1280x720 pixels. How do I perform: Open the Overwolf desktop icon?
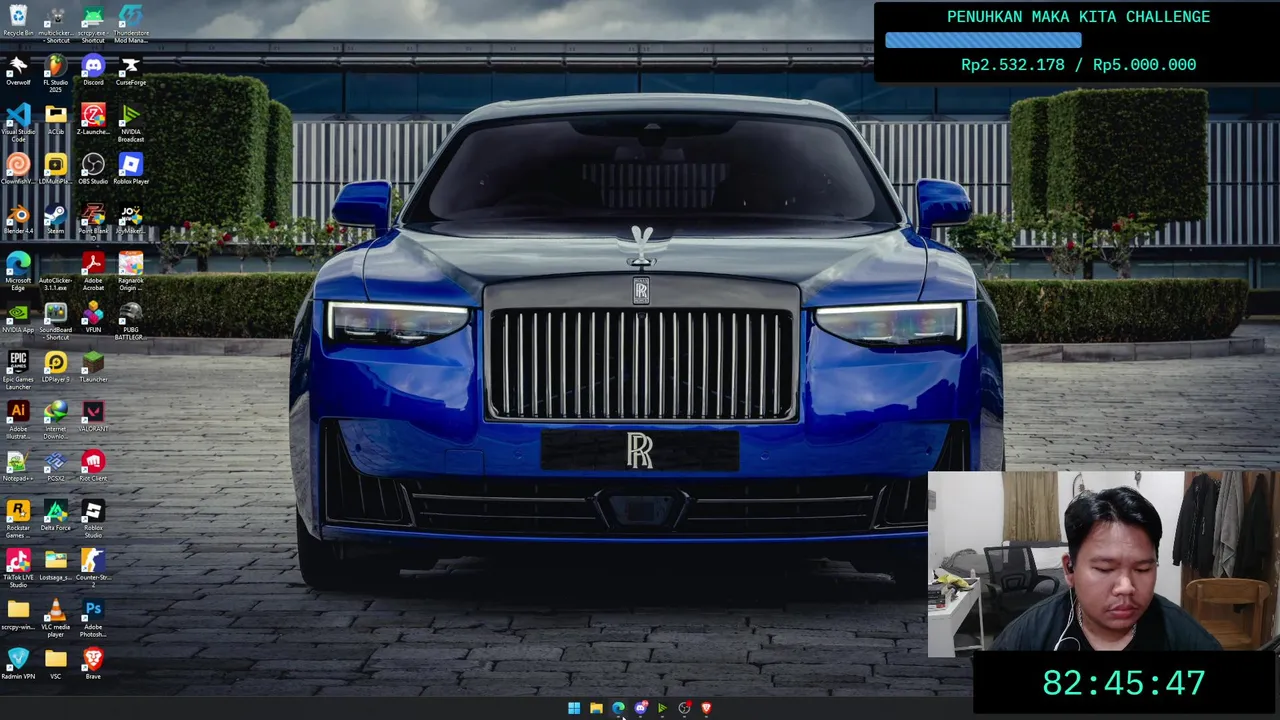[18, 70]
